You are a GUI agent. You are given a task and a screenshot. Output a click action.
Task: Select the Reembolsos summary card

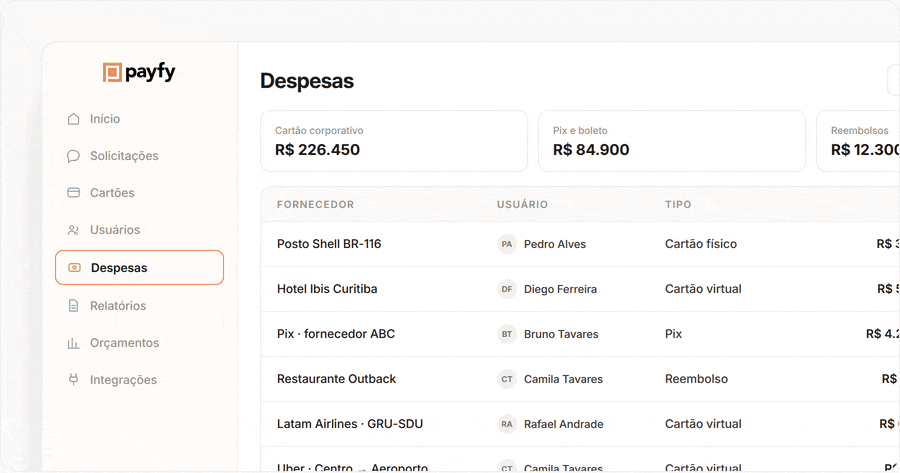click(858, 141)
